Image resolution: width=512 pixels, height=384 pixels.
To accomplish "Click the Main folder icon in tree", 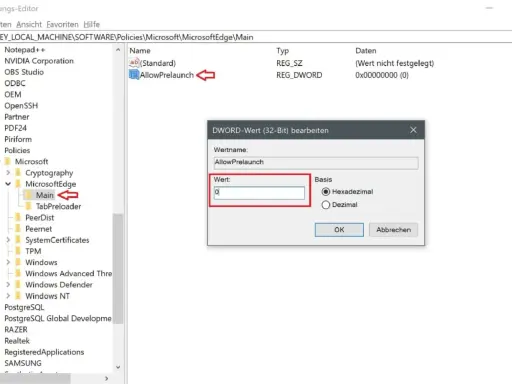I will click(x=28, y=195).
